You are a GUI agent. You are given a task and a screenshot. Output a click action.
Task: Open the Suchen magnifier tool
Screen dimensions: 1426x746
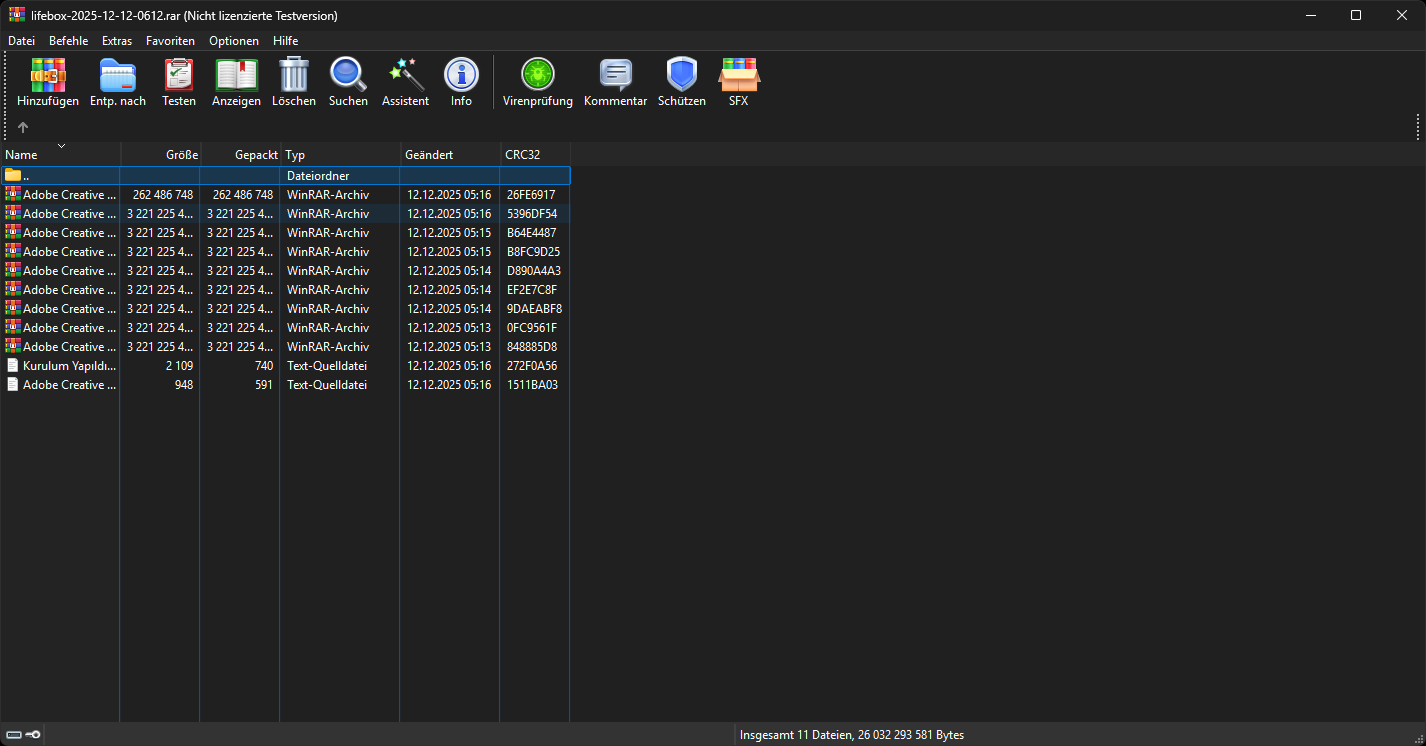click(x=348, y=82)
